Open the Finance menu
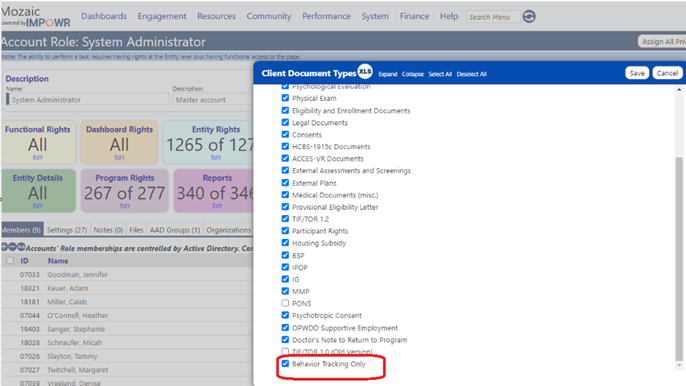 (414, 16)
